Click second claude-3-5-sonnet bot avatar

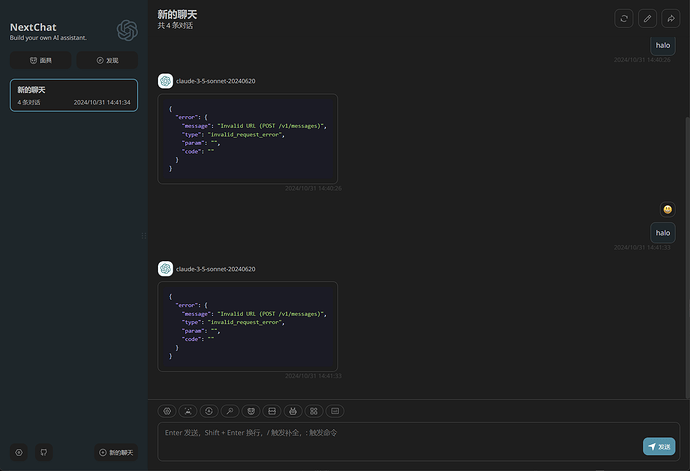pos(165,269)
